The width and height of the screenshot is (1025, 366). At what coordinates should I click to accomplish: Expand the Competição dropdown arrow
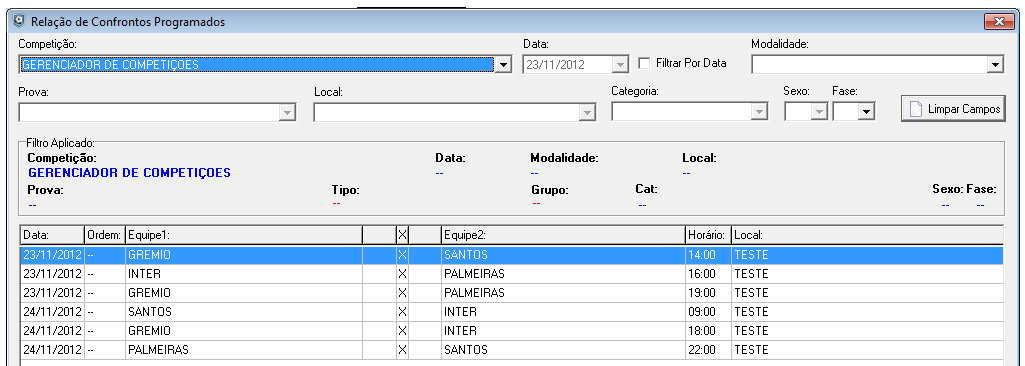tap(503, 65)
